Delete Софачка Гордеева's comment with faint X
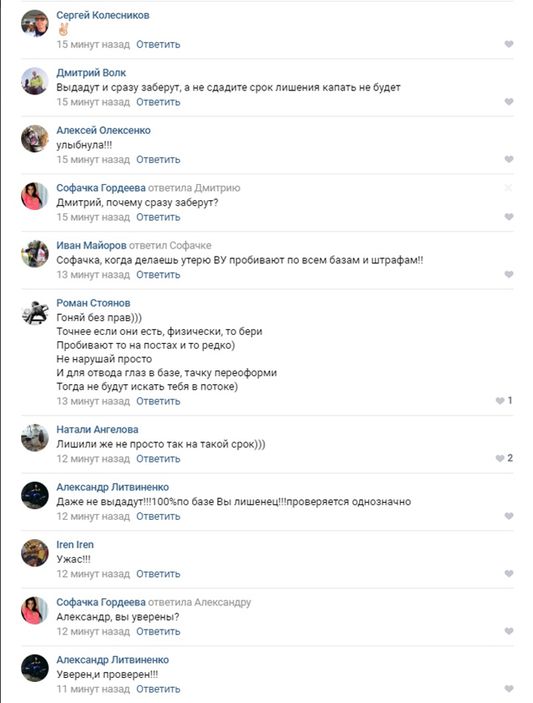The width and height of the screenshot is (533, 703). [508, 188]
